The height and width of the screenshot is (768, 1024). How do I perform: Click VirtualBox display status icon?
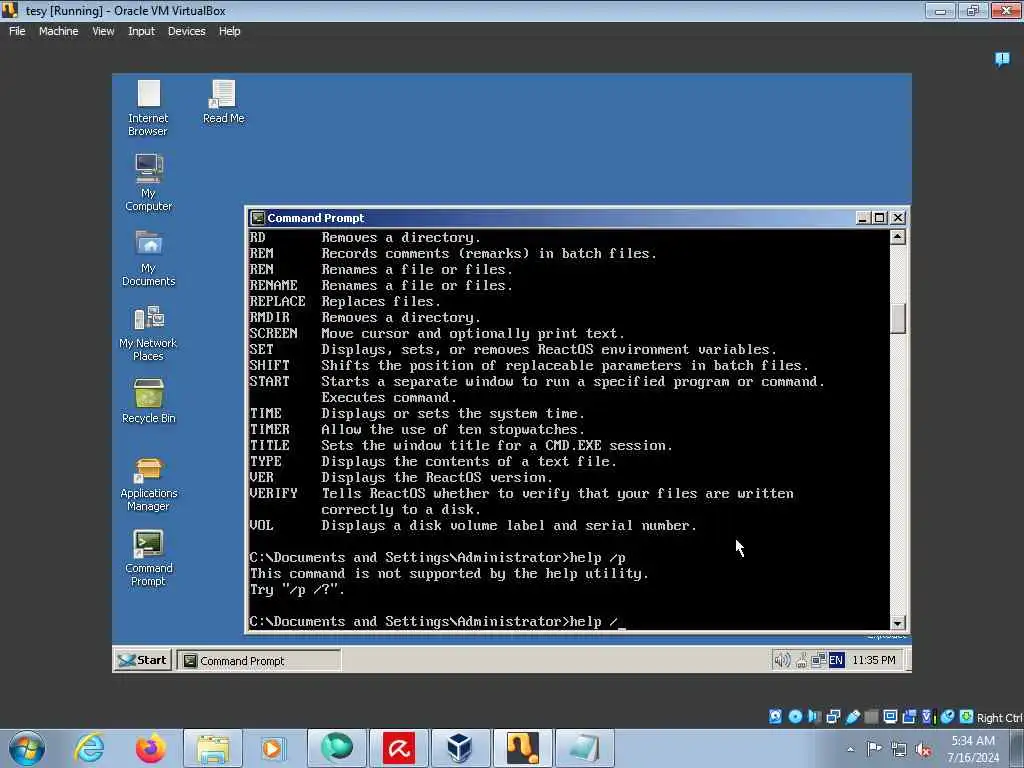click(890, 716)
